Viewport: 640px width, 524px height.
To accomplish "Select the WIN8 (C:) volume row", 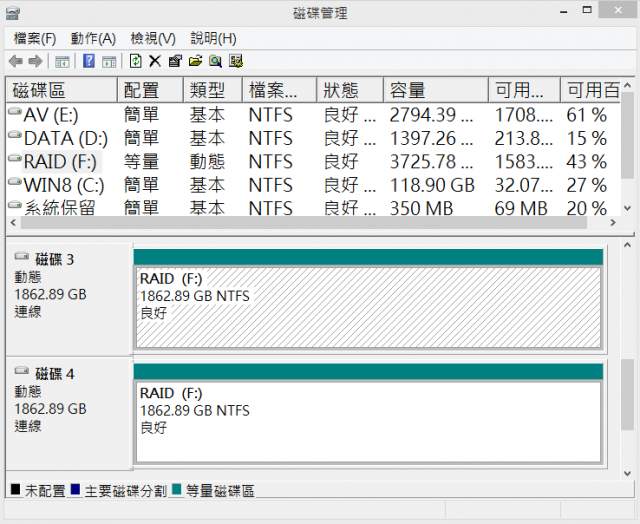I will pyautogui.click(x=60, y=184).
